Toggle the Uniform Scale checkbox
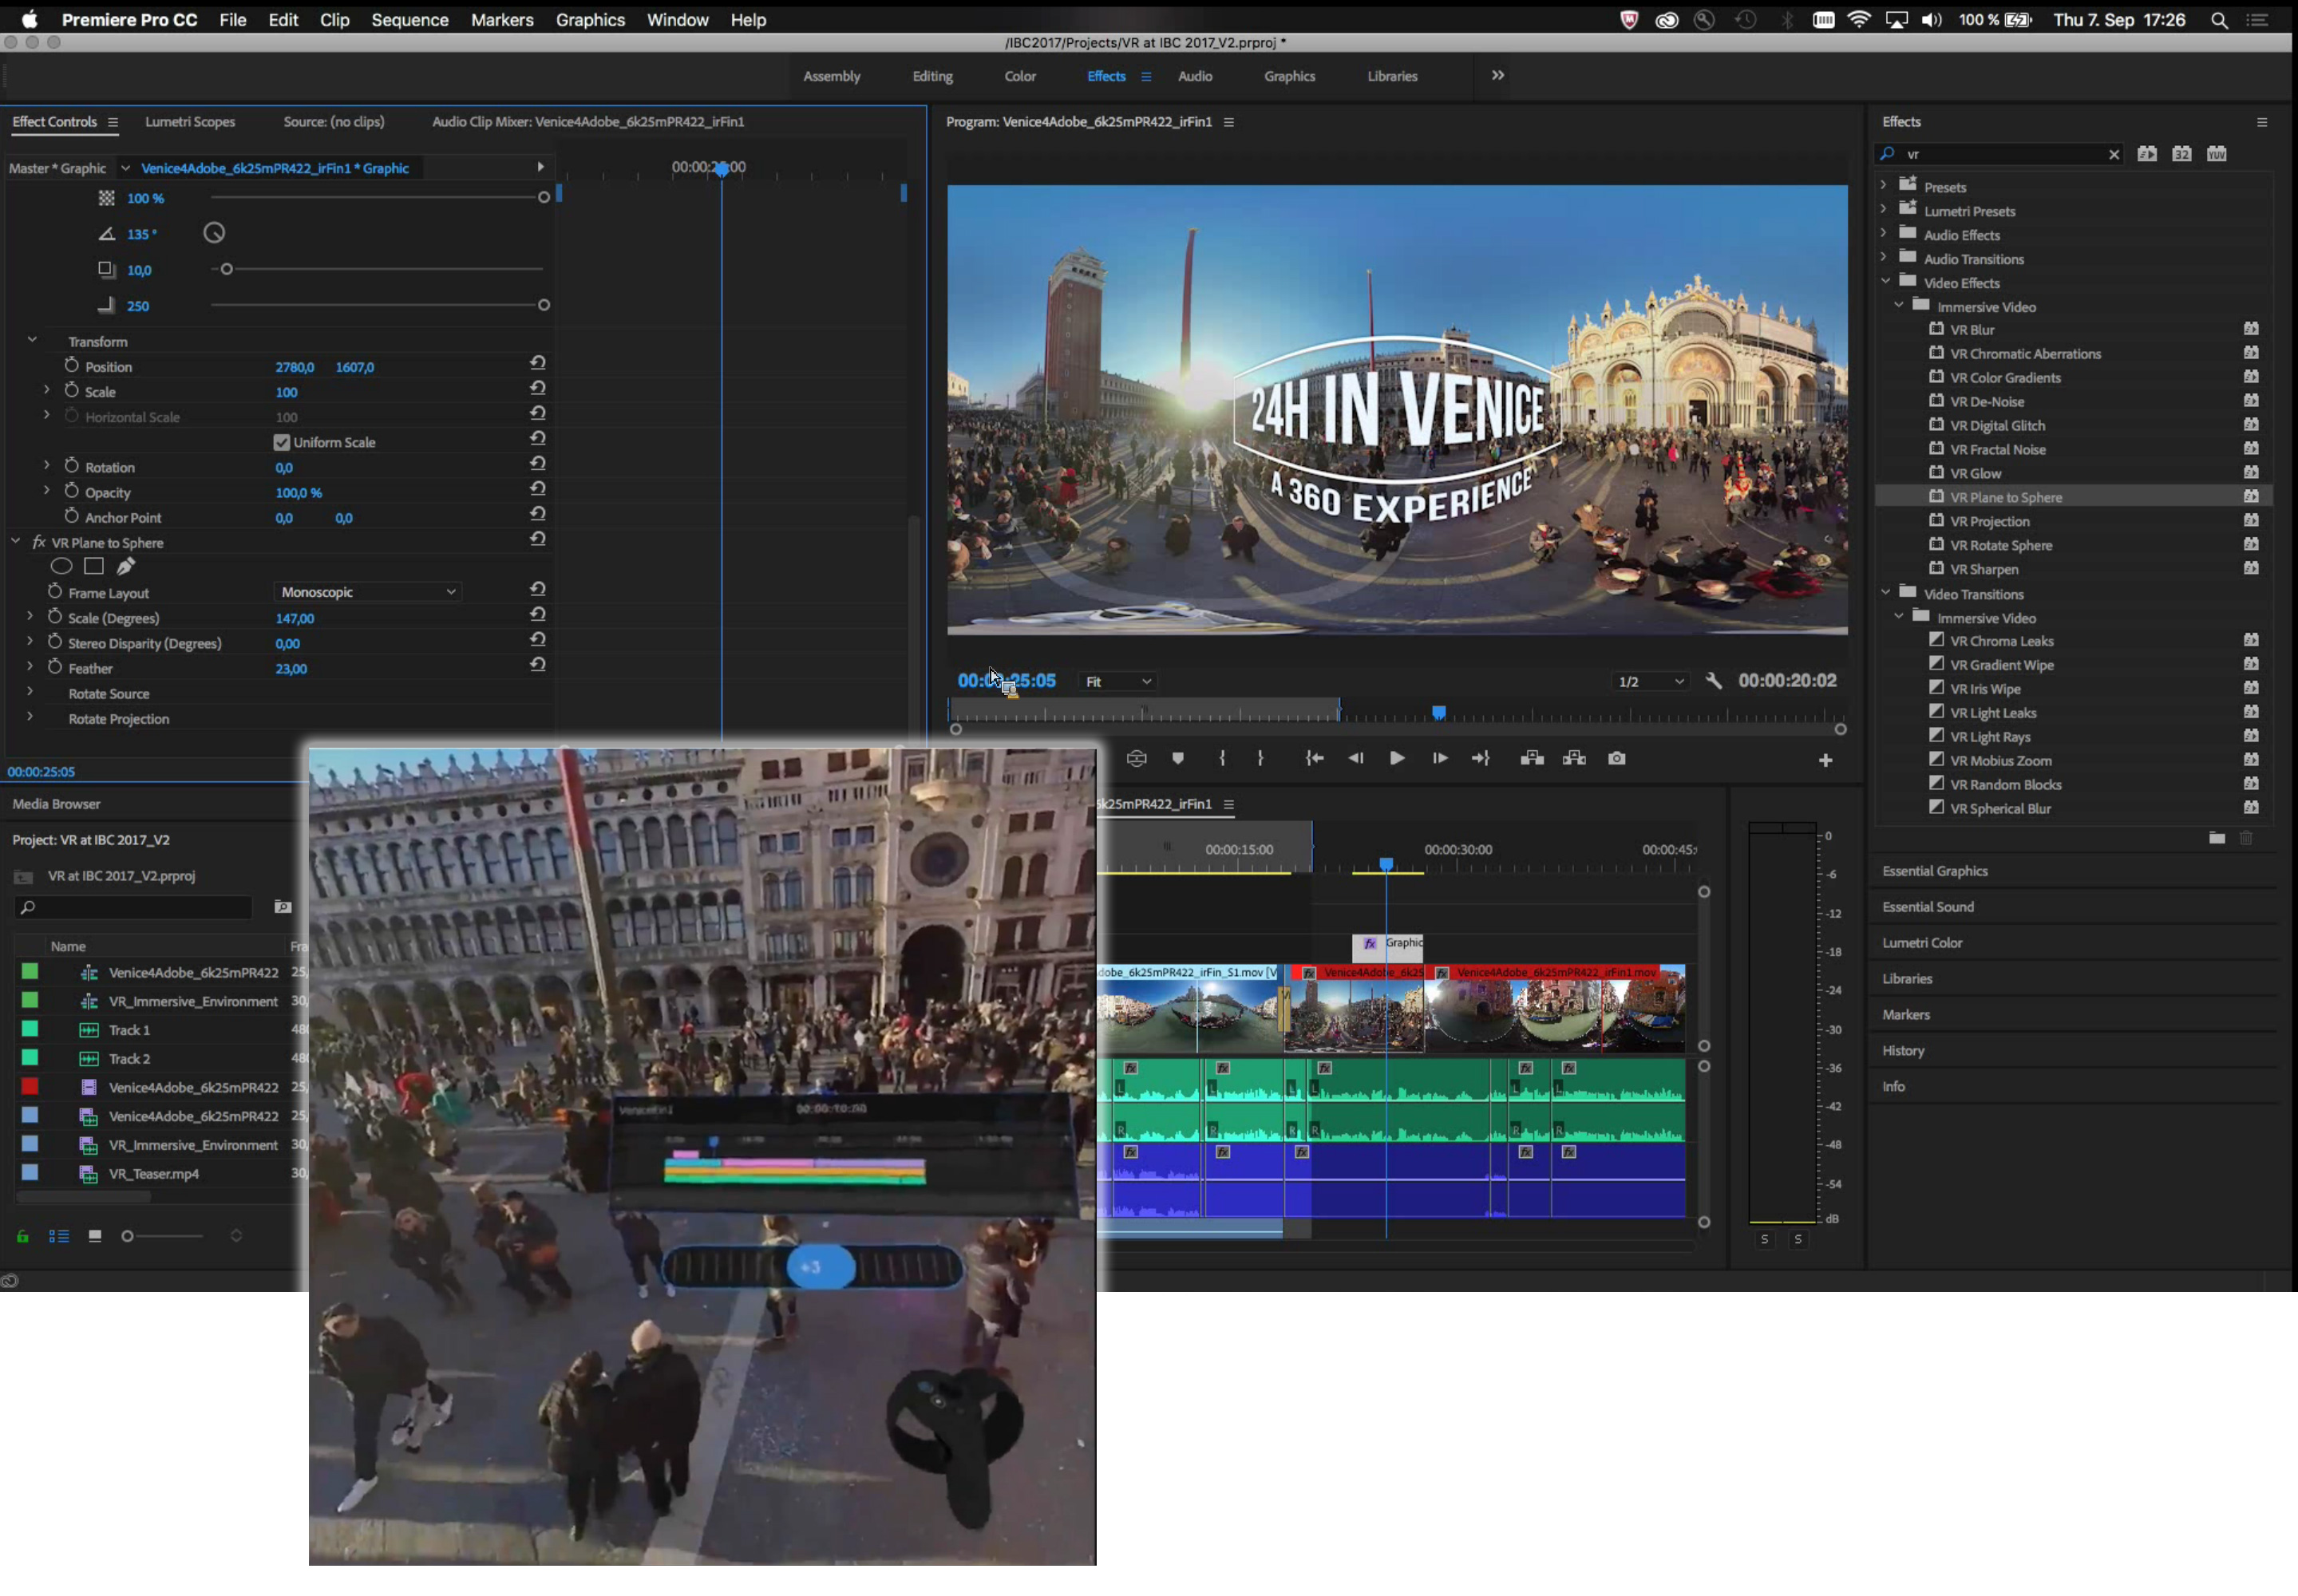 pyautogui.click(x=282, y=442)
